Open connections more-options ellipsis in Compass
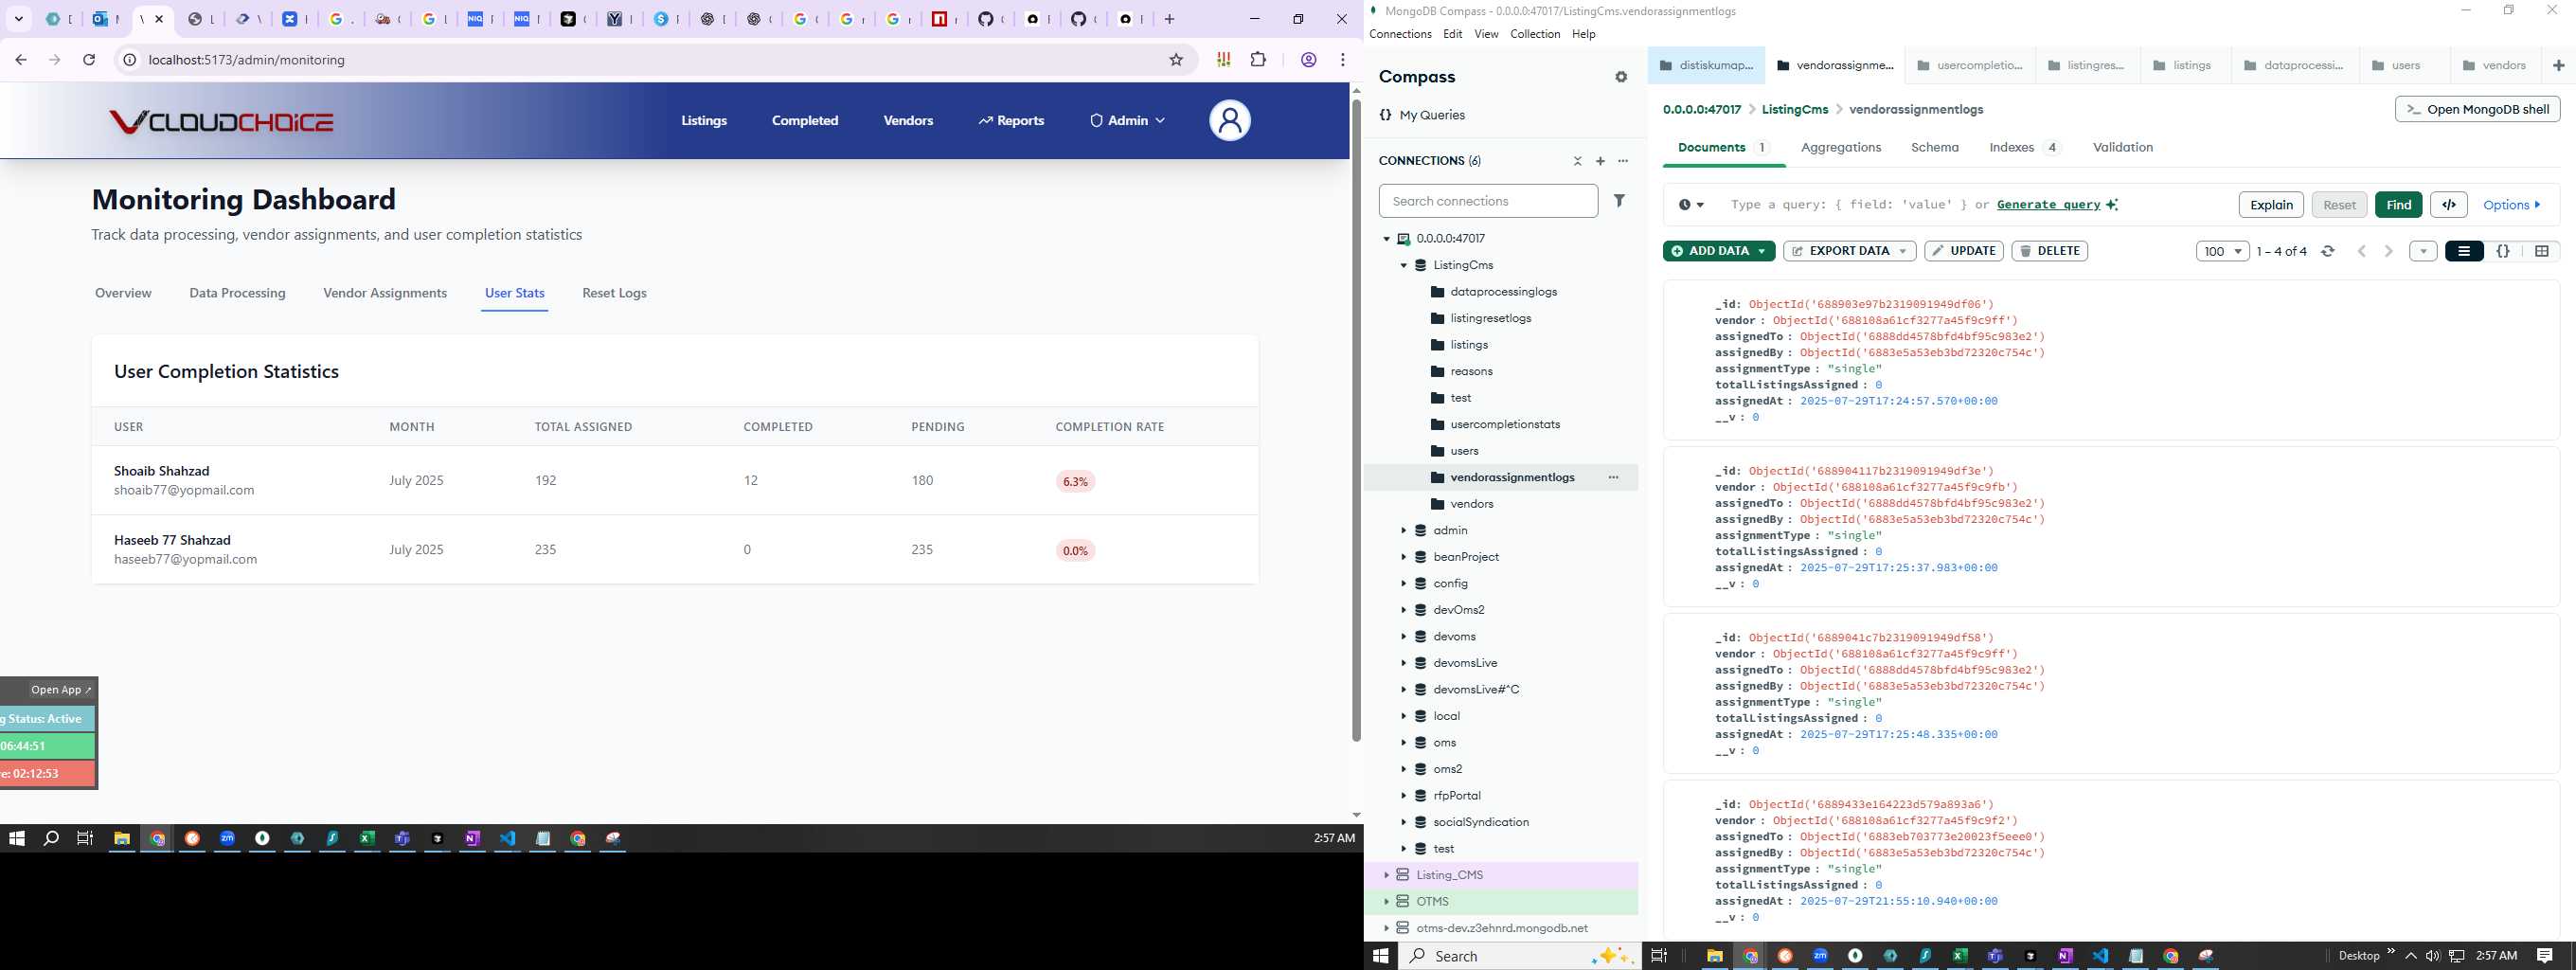 [x=1623, y=161]
